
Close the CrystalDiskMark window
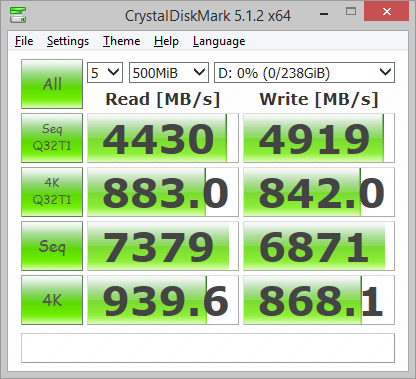(387, 11)
